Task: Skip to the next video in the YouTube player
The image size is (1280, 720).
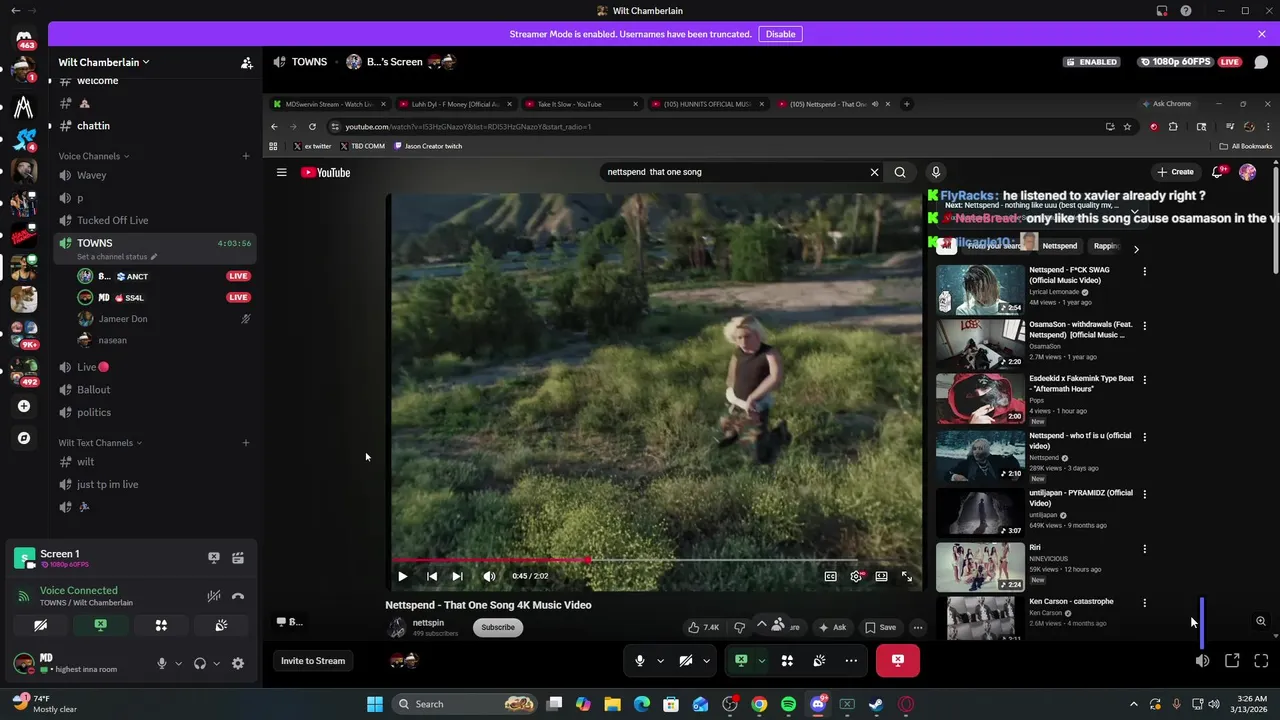Action: [x=457, y=576]
